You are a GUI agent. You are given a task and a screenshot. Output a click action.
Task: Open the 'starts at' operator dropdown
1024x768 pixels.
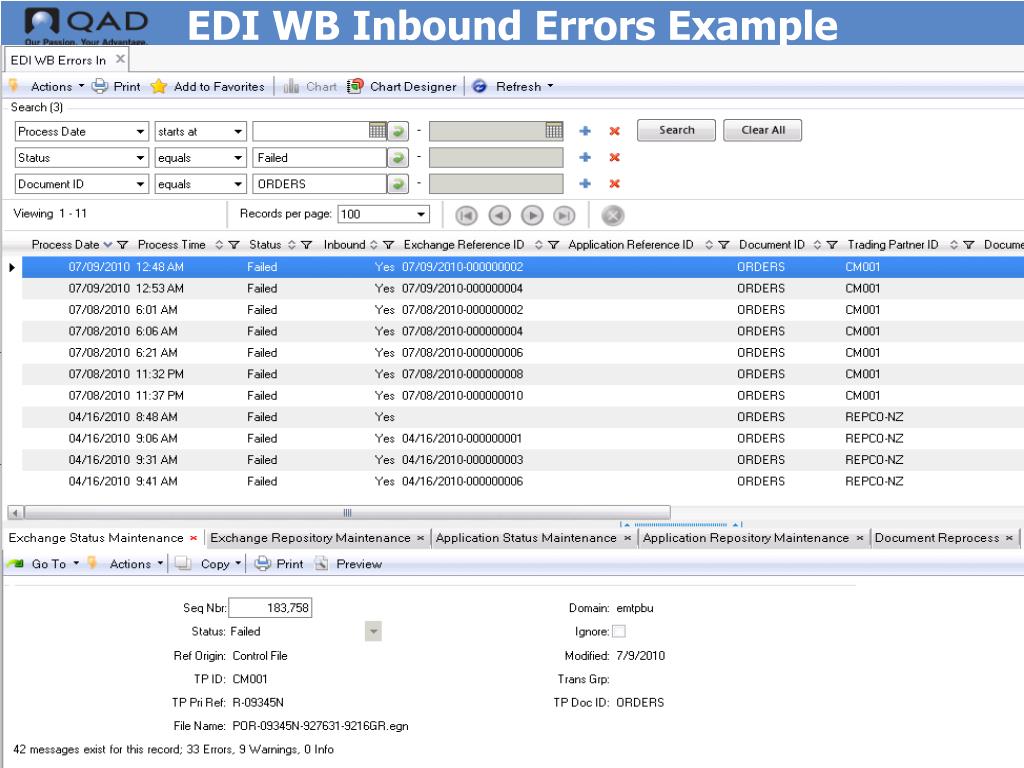click(238, 132)
